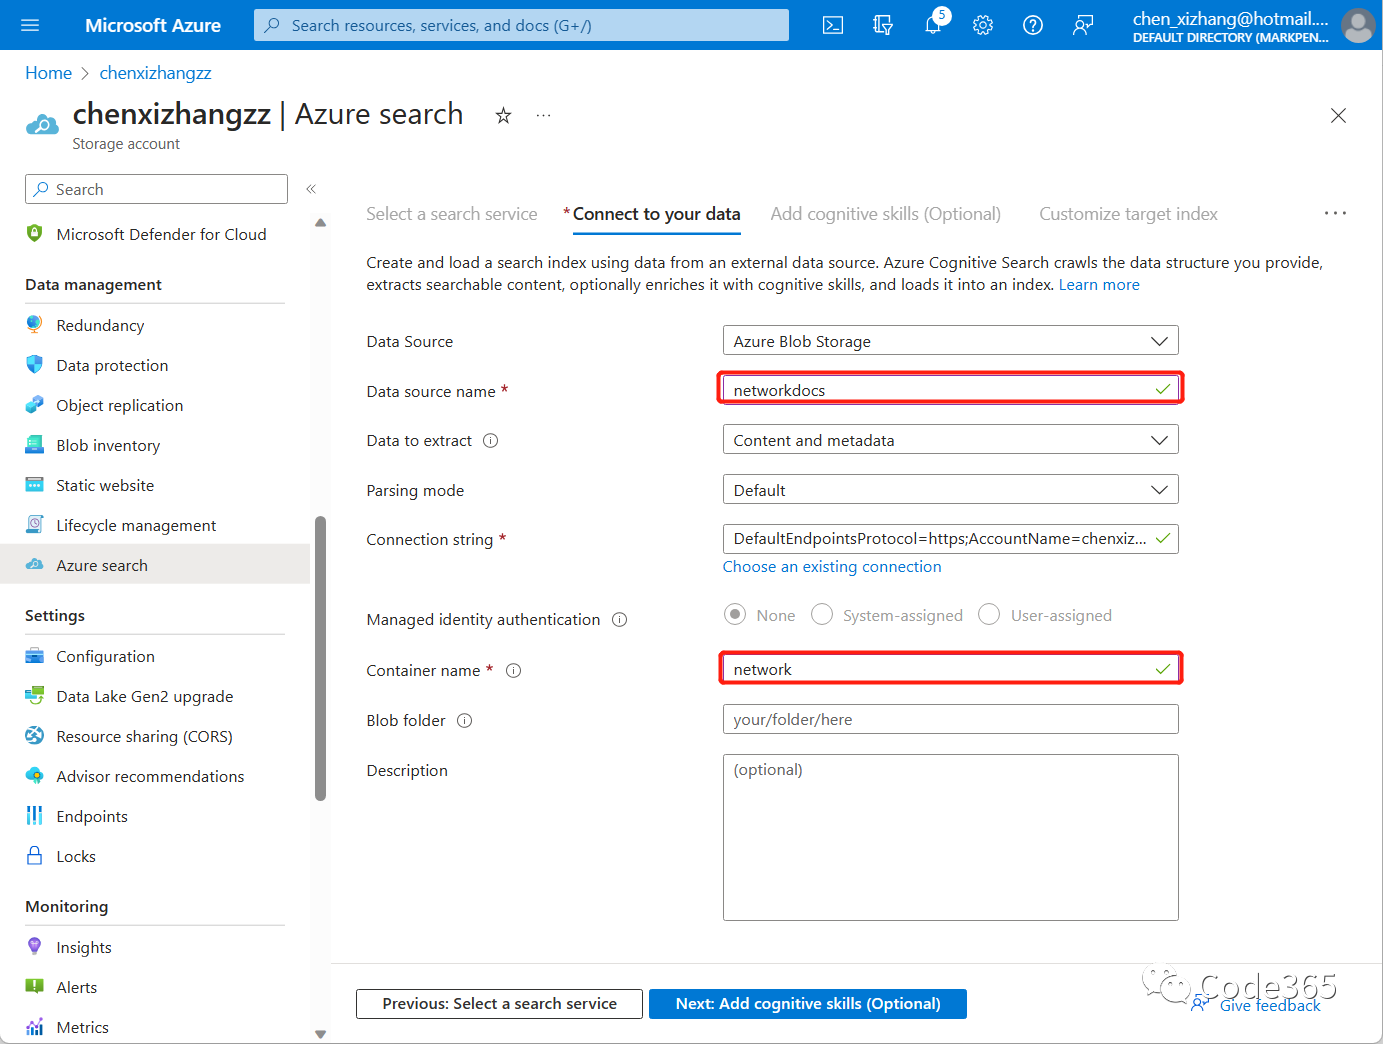Open the Parsing mode dropdown
This screenshot has width=1383, height=1044.
pyautogui.click(x=949, y=489)
